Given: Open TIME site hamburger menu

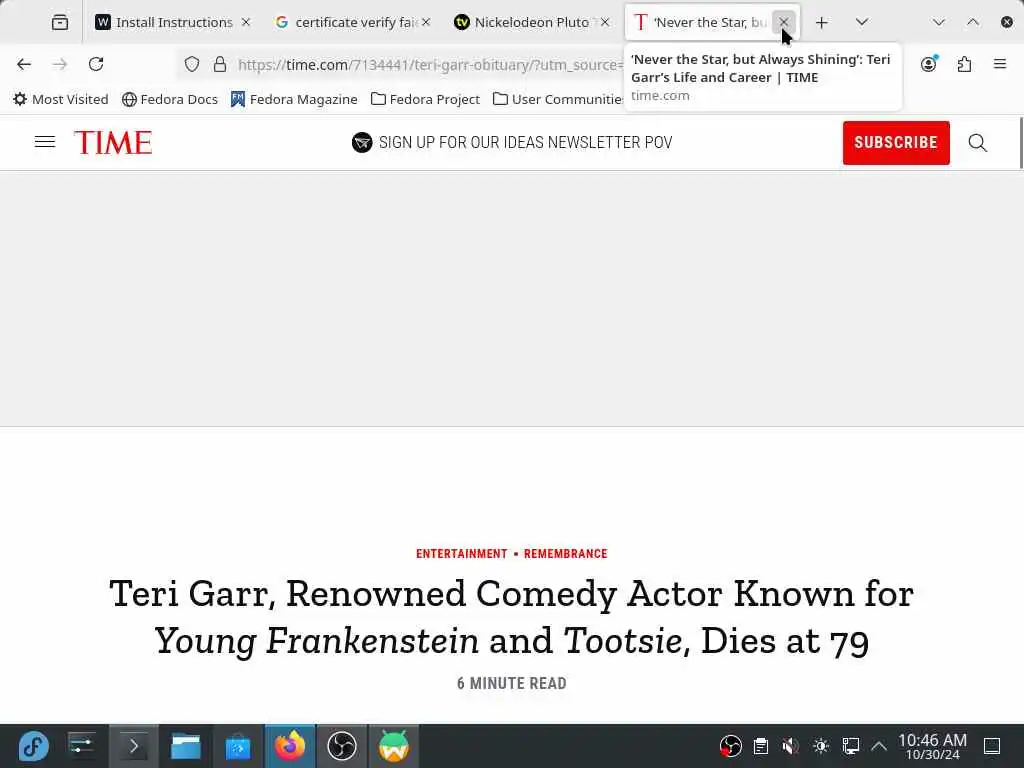Looking at the screenshot, I should [x=45, y=142].
